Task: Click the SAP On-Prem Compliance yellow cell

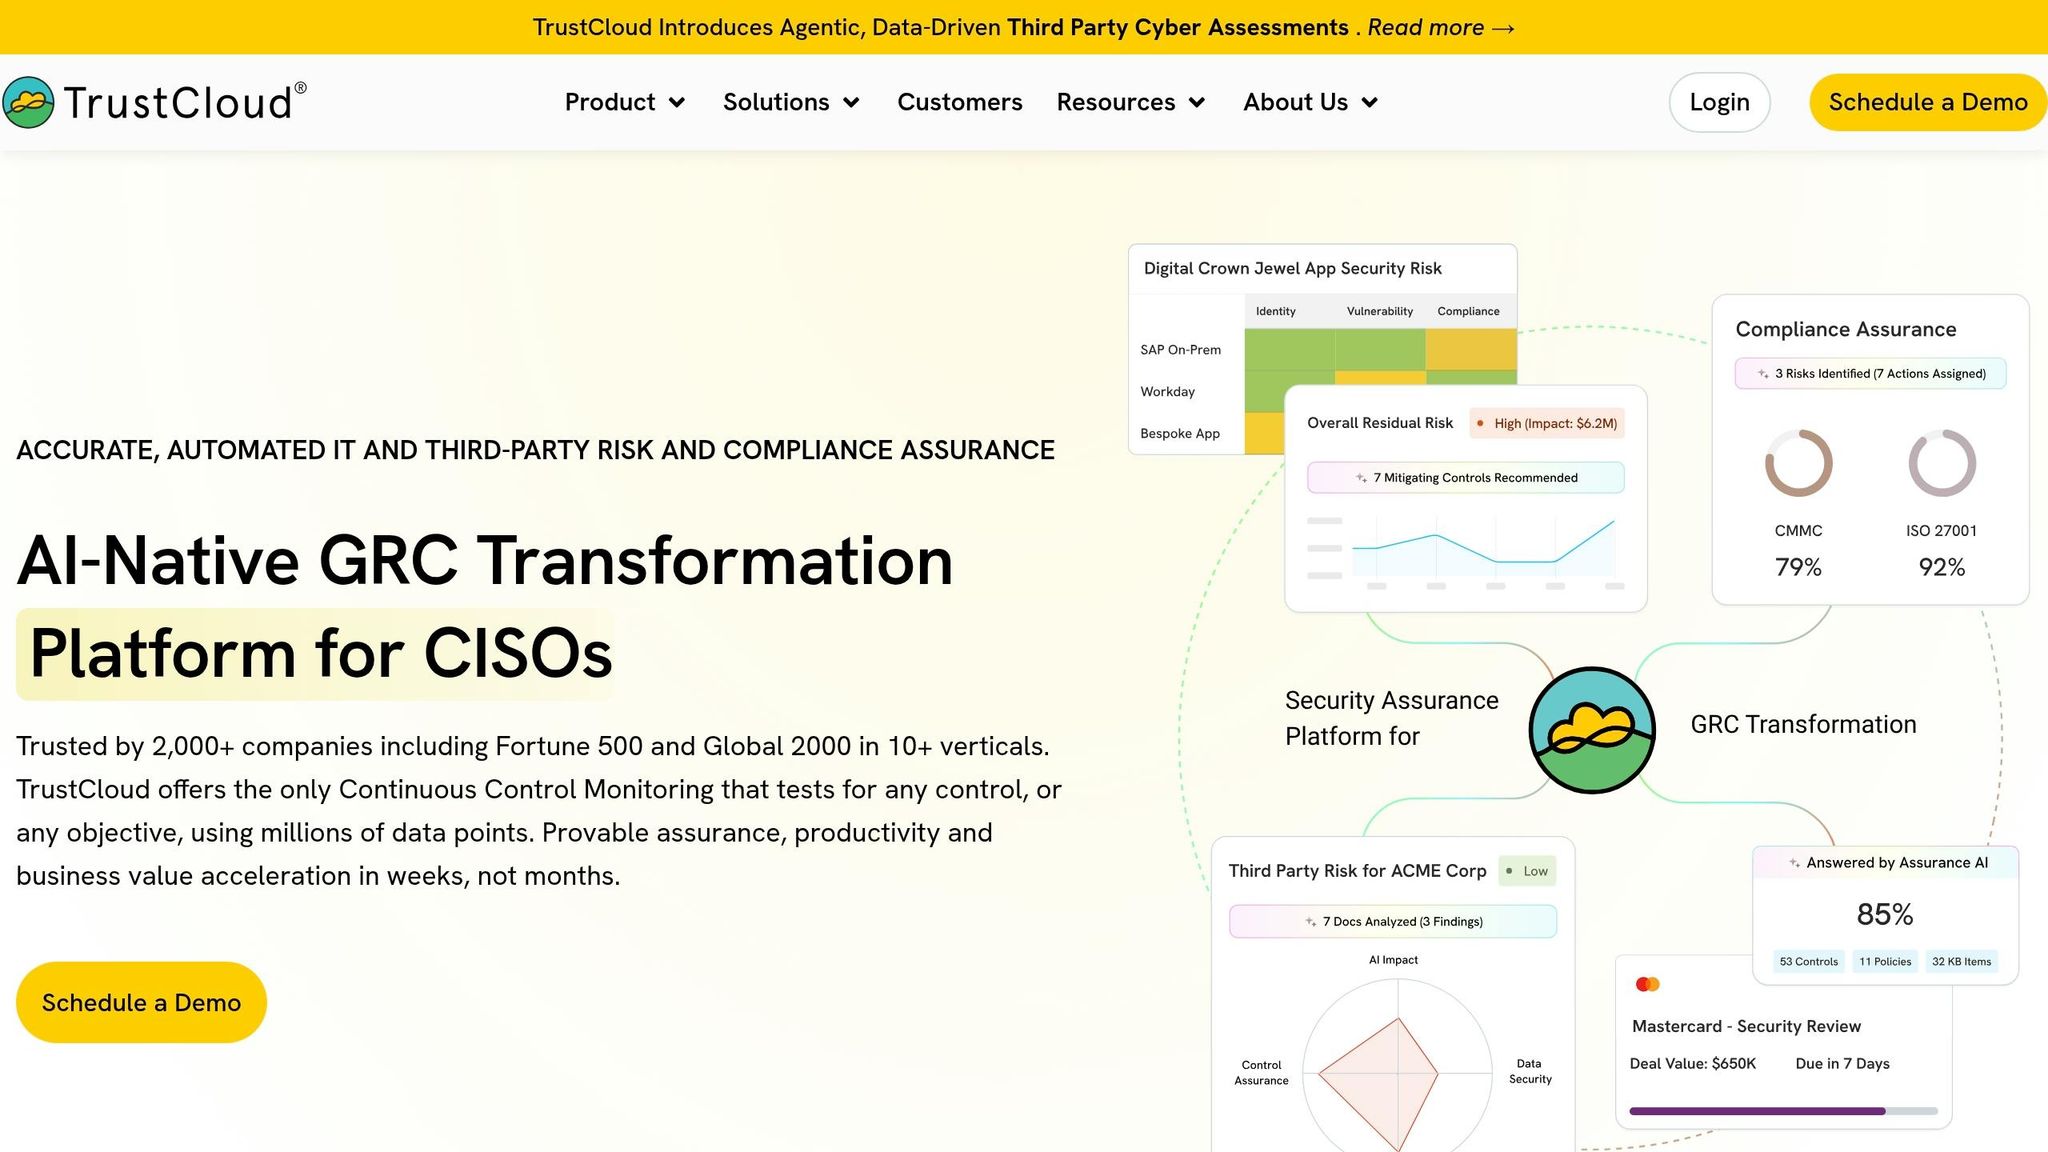Action: click(x=1471, y=350)
